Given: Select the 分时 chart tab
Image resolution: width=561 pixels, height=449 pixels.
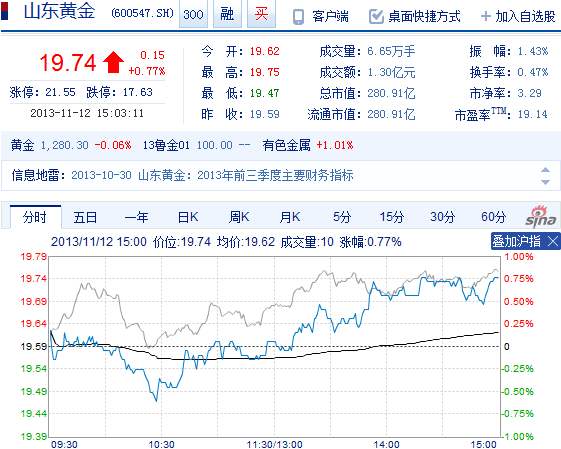Looking at the screenshot, I should [35, 217].
